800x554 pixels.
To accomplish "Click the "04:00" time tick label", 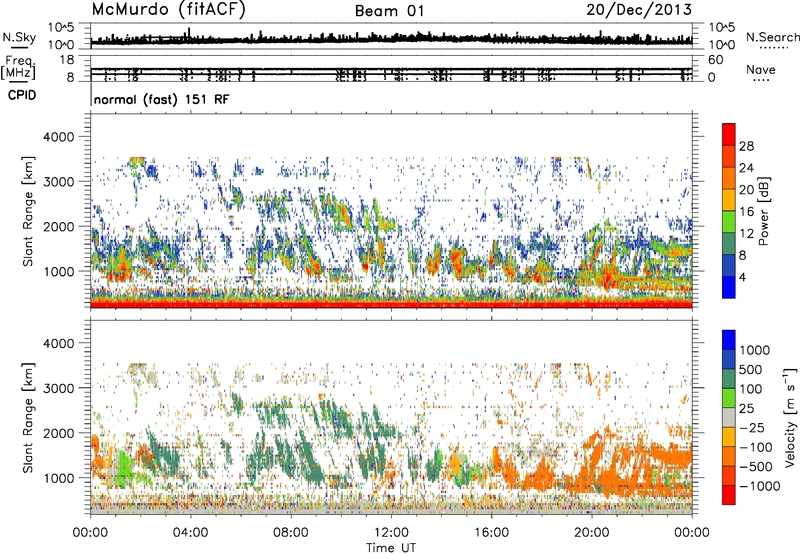I will tap(190, 533).
